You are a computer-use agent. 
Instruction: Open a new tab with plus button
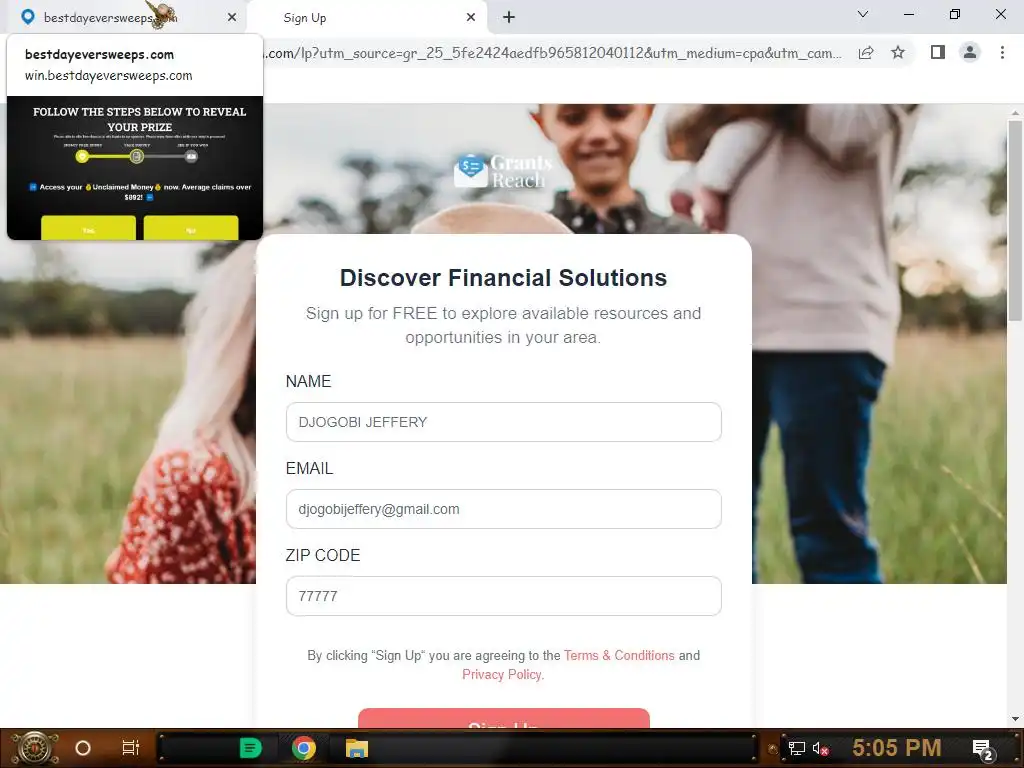point(509,18)
